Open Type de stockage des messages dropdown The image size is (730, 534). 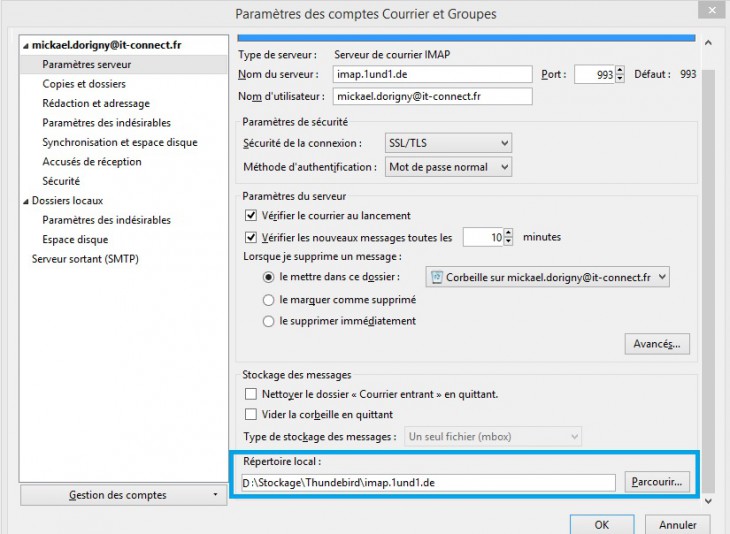[x=493, y=437]
